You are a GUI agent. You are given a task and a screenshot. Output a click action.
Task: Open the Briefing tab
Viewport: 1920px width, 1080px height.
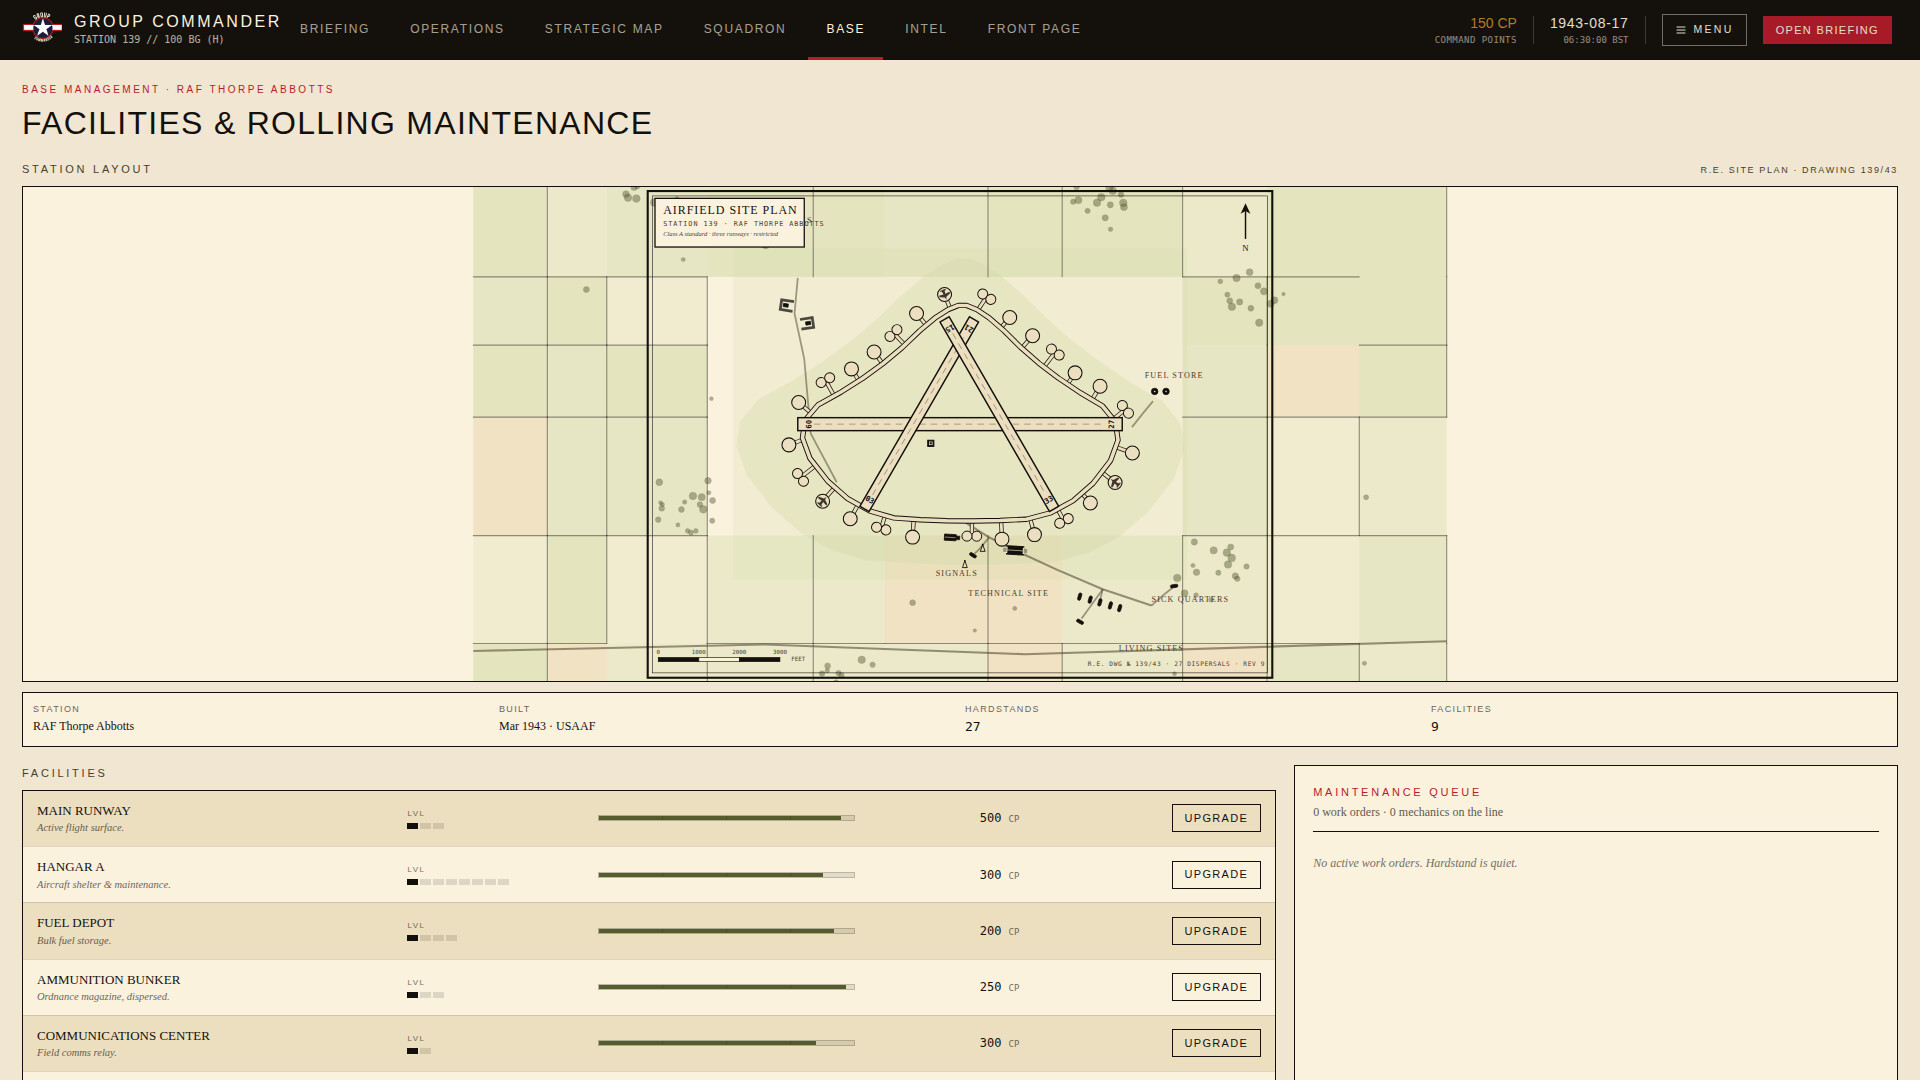335,29
